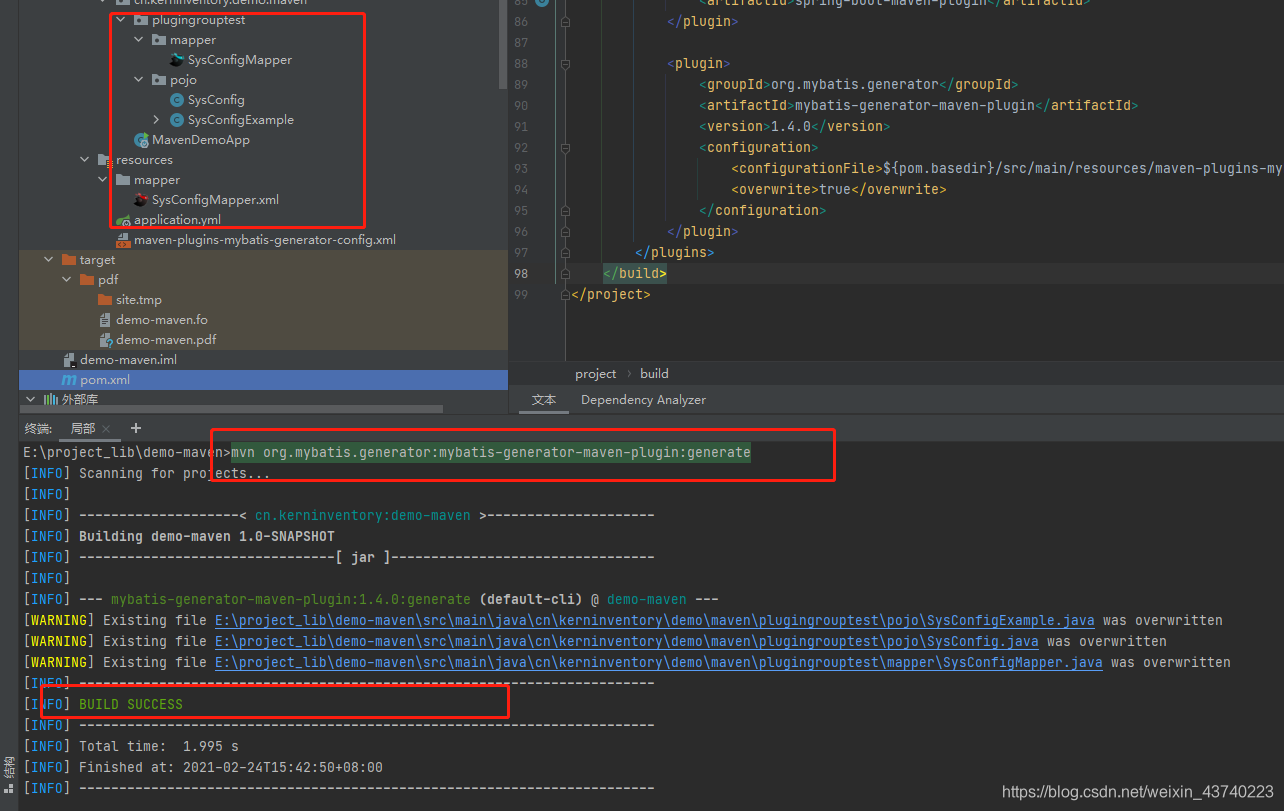Click the site.tmp folder icon

[105, 300]
